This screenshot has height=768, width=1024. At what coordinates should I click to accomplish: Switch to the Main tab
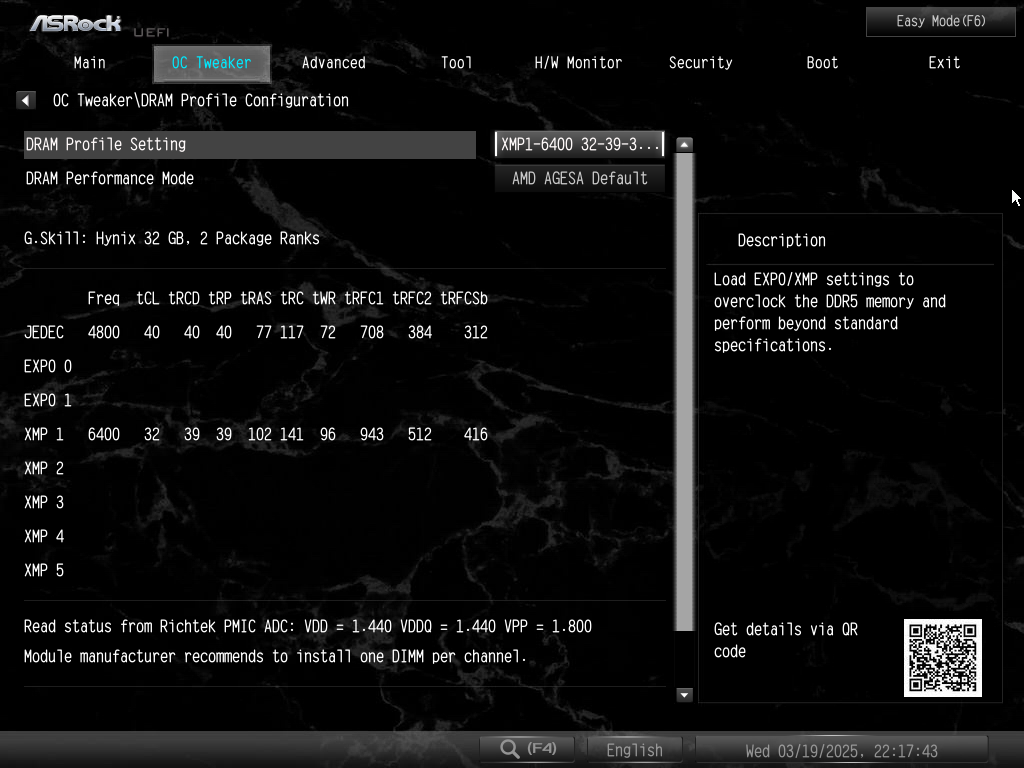tap(89, 63)
